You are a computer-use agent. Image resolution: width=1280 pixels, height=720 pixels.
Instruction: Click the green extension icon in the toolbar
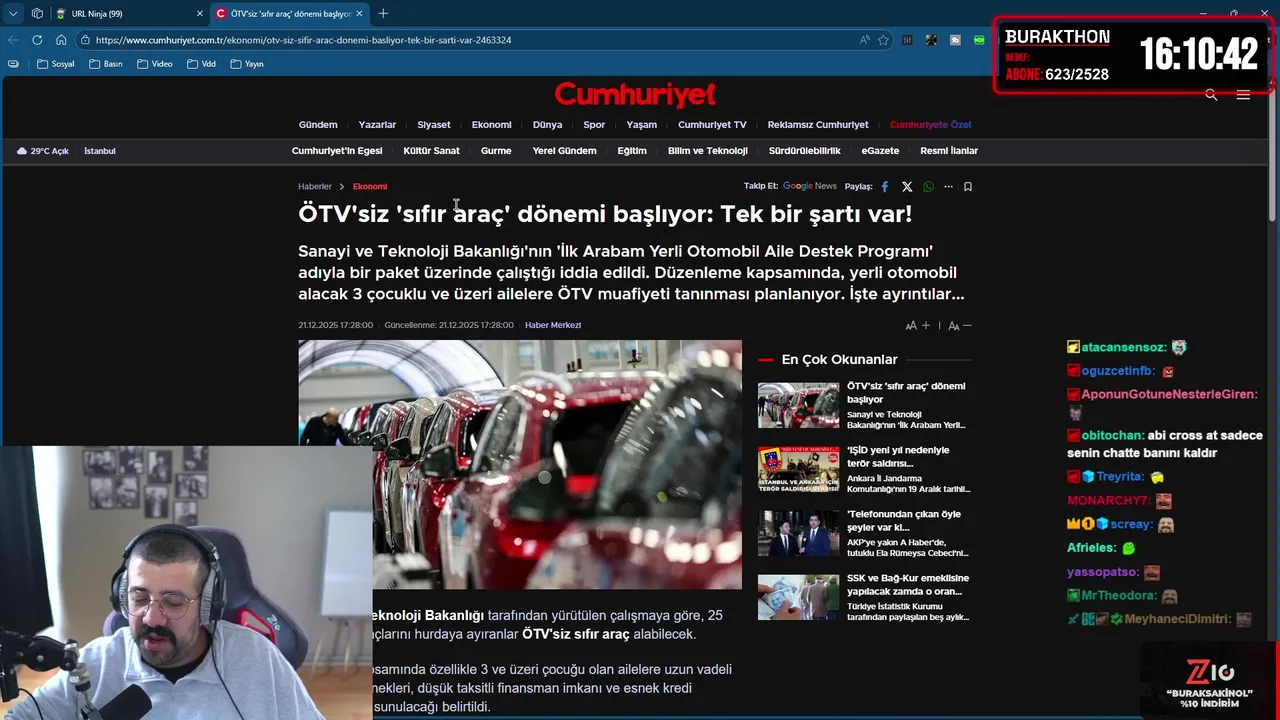(979, 40)
